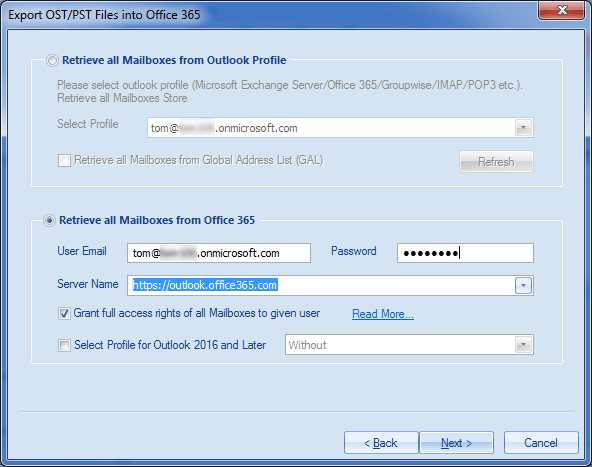This screenshot has height=467, width=592.
Task: Enable Select Profile for Outlook 2016 and Later
Action: pyautogui.click(x=64, y=345)
